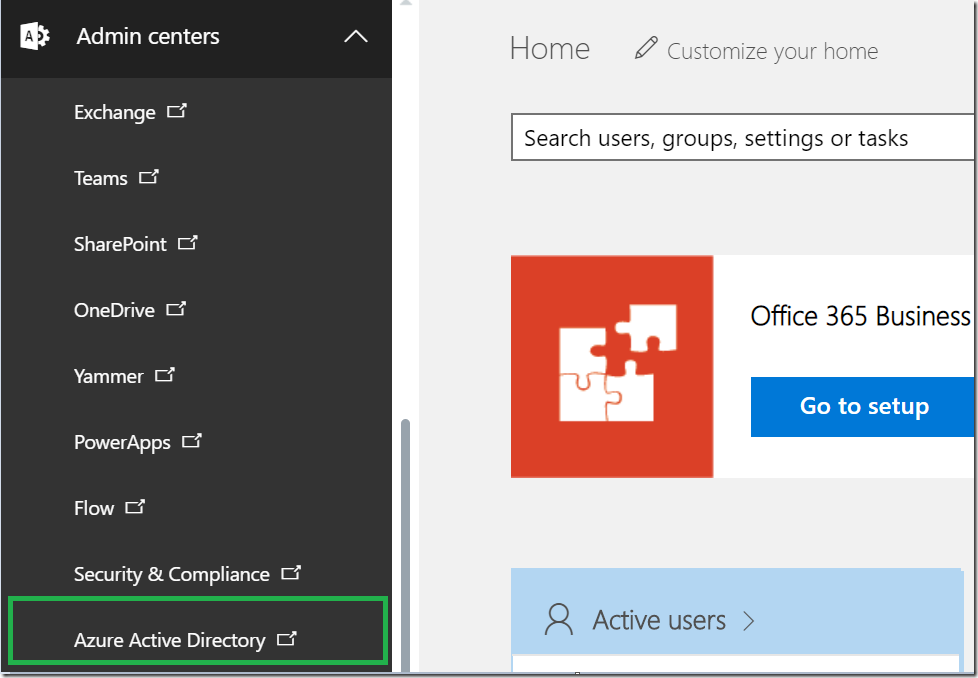Click the Admin centers gear icon
The width and height of the screenshot is (978, 678).
pyautogui.click(x=35, y=37)
